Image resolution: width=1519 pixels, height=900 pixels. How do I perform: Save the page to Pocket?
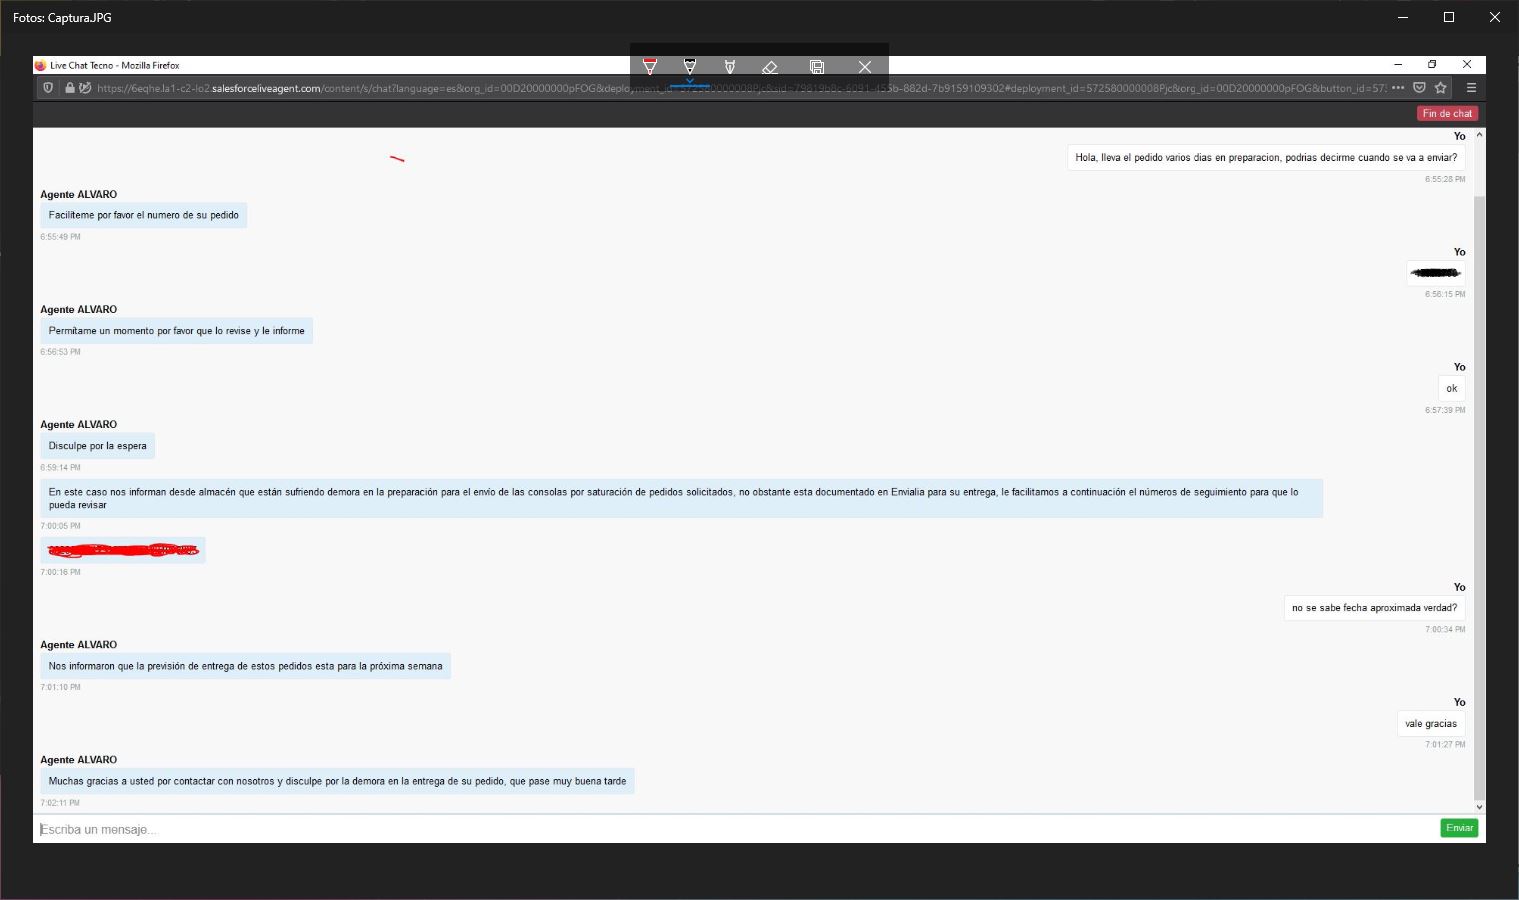point(1419,88)
